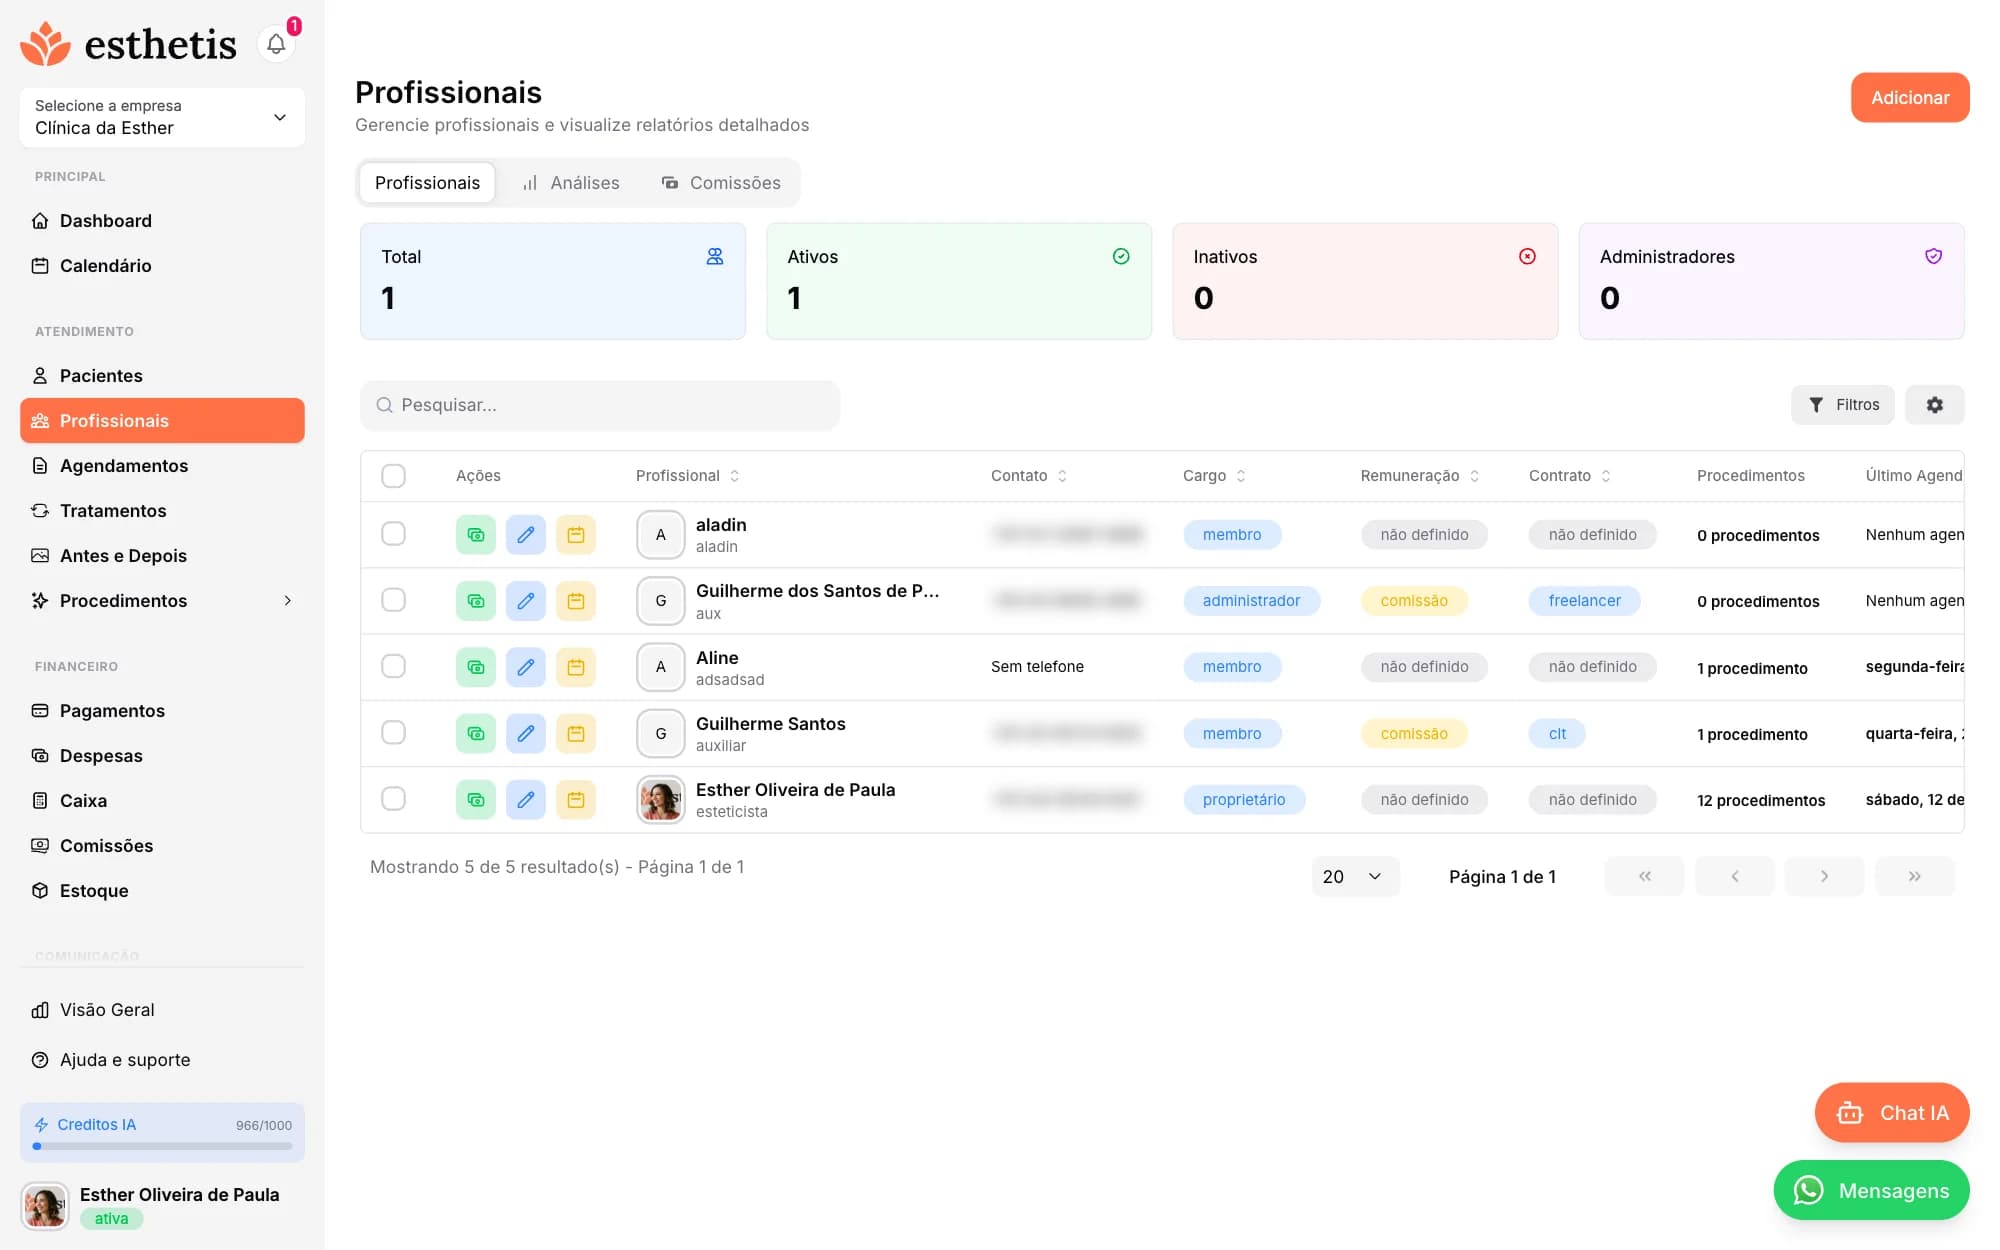Expand the Procedimentos sidebar submenu
Screen dimensions: 2000x1250
(x=288, y=601)
